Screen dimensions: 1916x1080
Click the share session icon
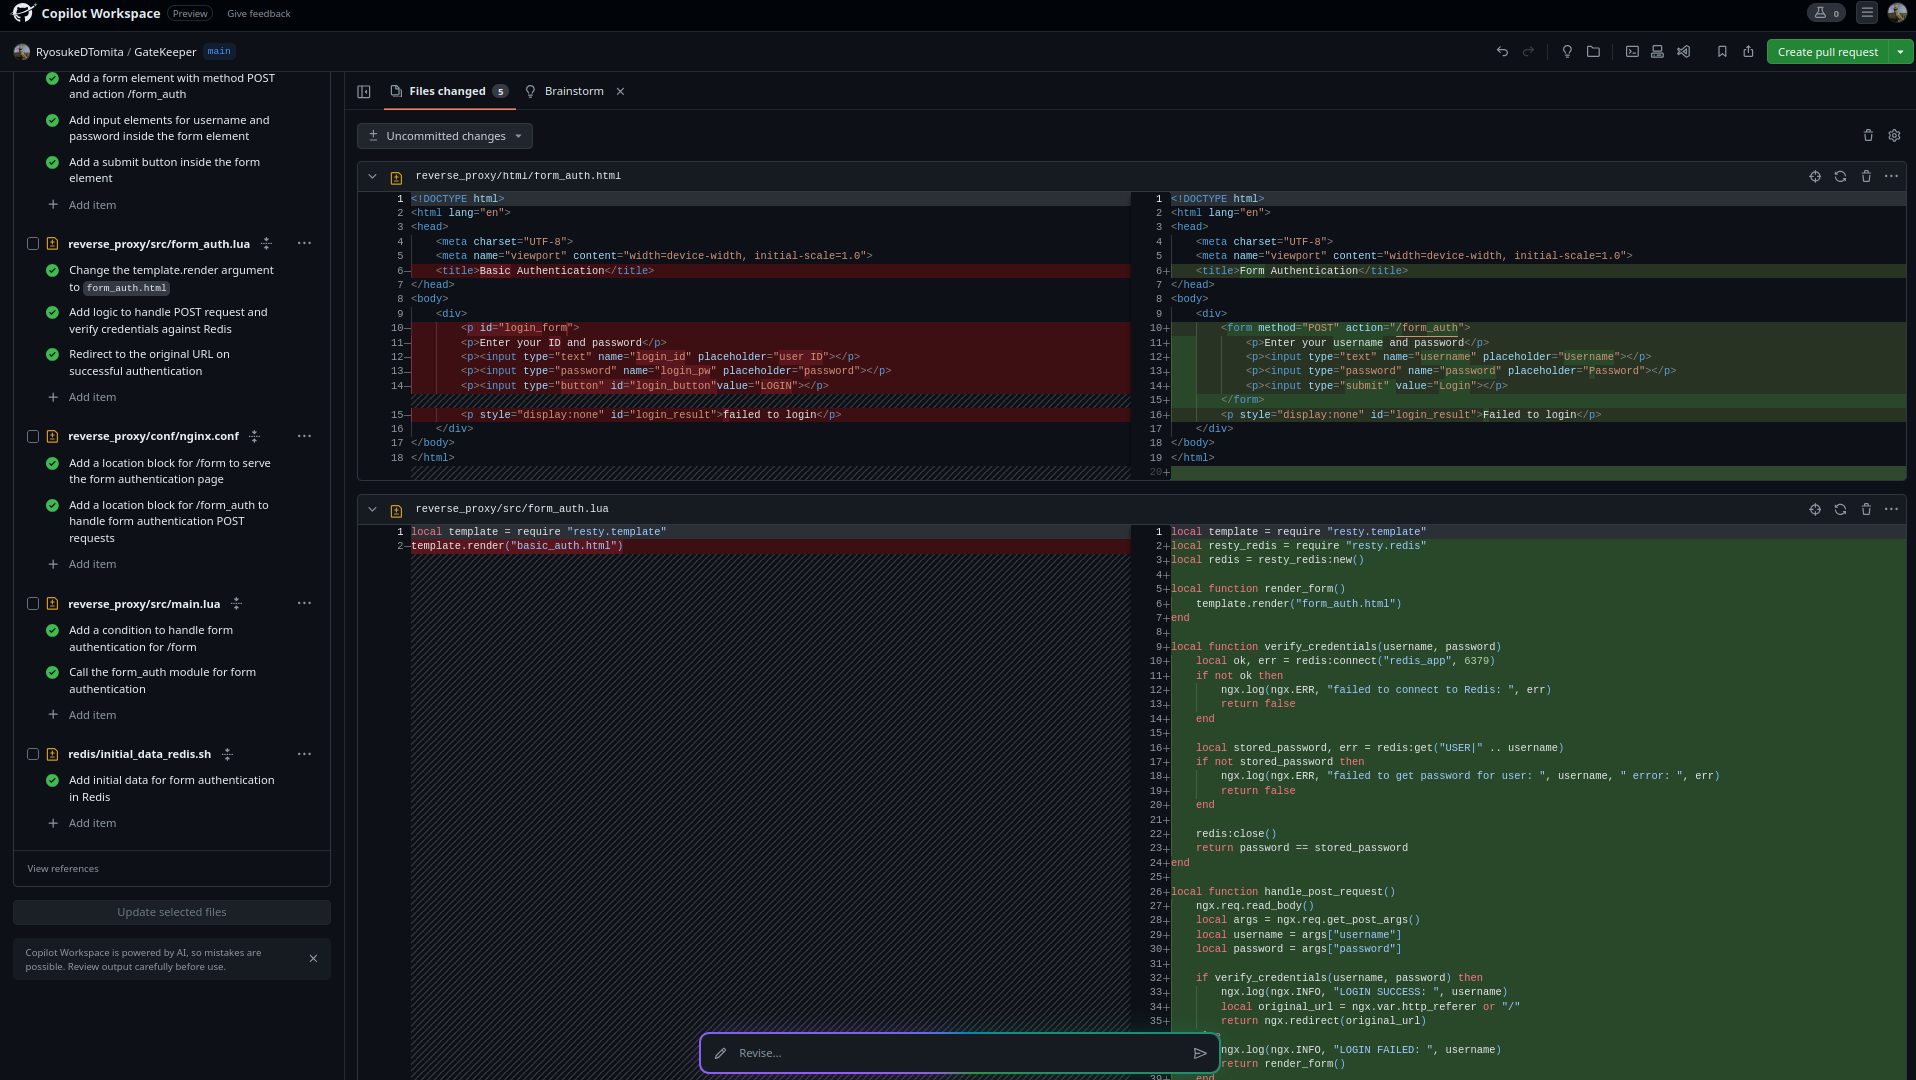[1748, 52]
